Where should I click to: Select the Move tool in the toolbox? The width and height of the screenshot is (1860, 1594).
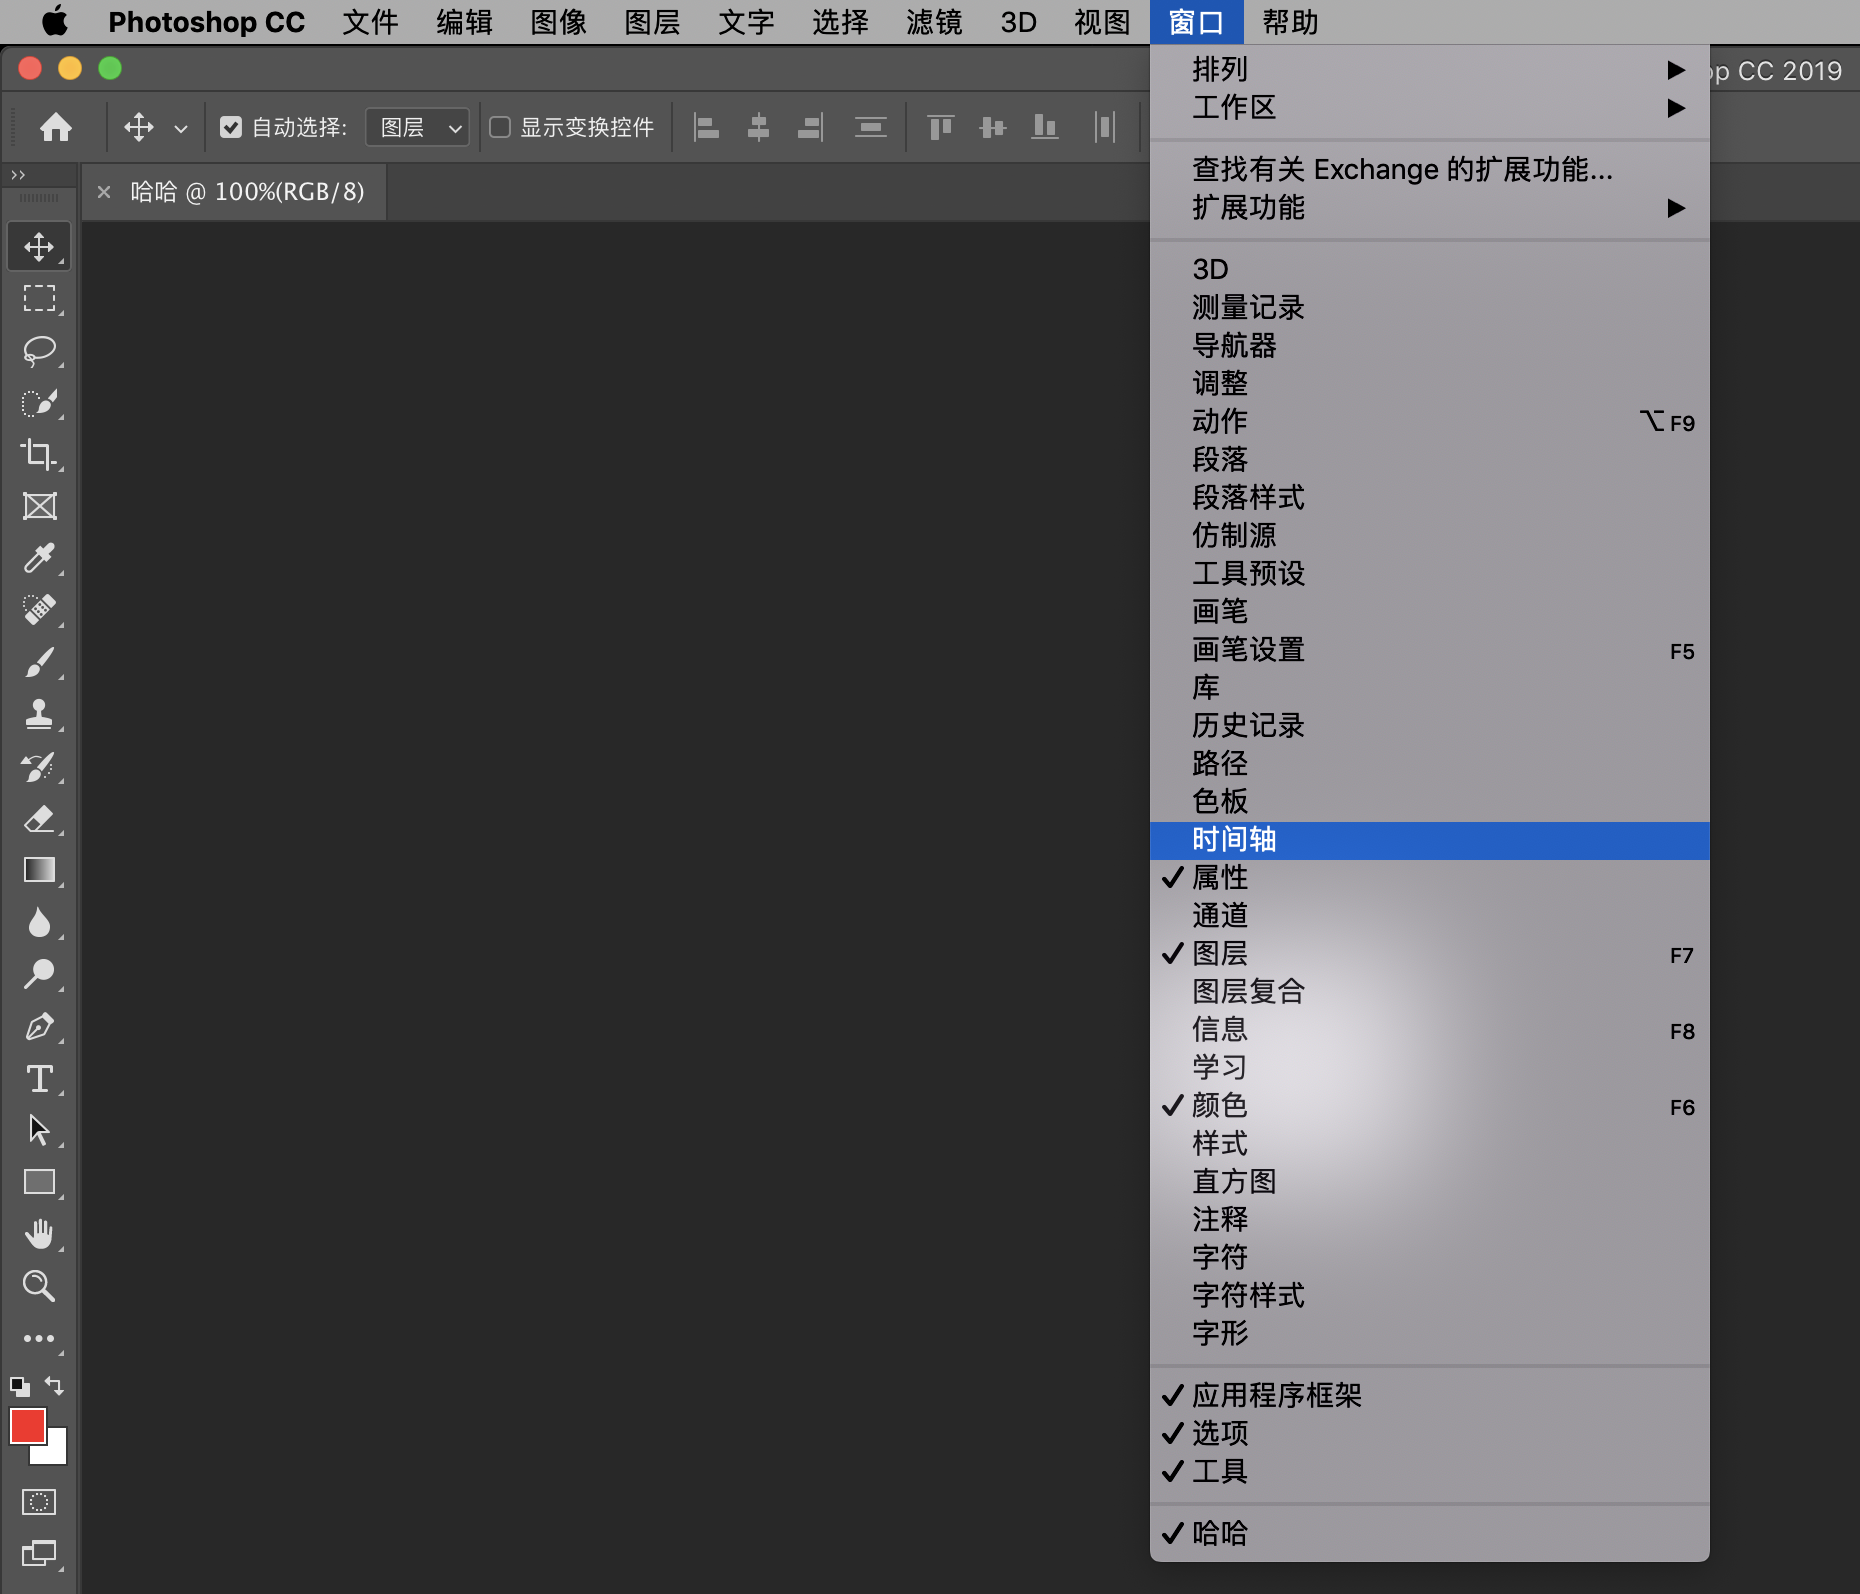(x=39, y=246)
